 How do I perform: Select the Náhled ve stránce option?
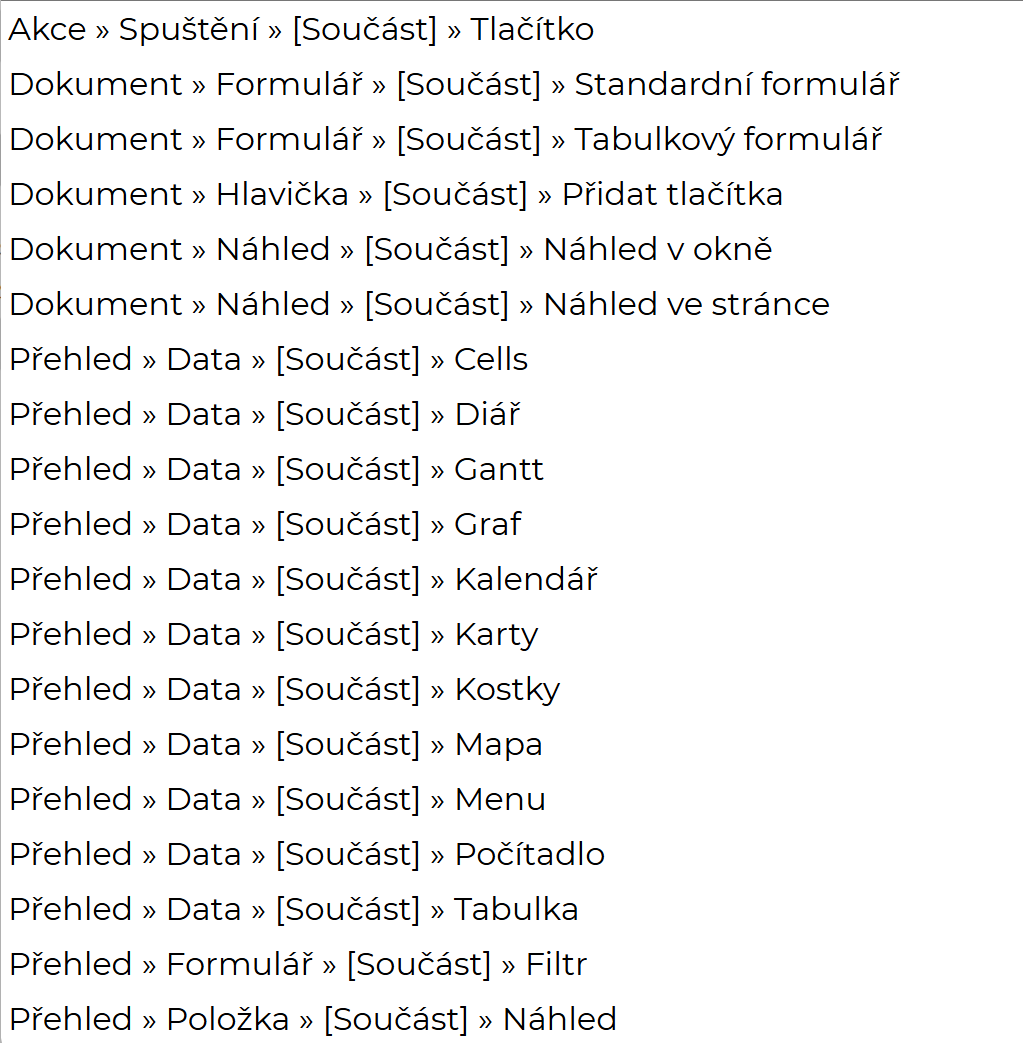coord(419,305)
